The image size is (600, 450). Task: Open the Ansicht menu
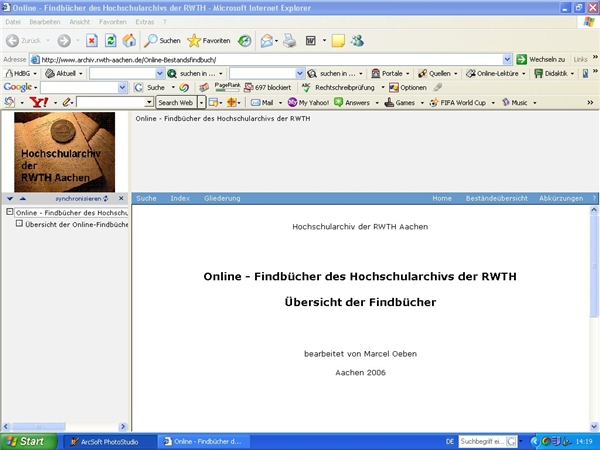click(x=80, y=22)
